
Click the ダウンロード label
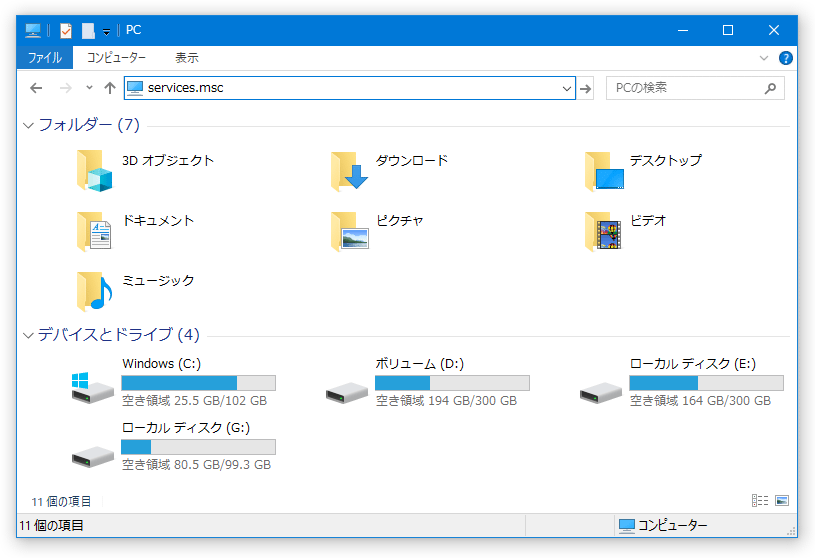point(412,161)
